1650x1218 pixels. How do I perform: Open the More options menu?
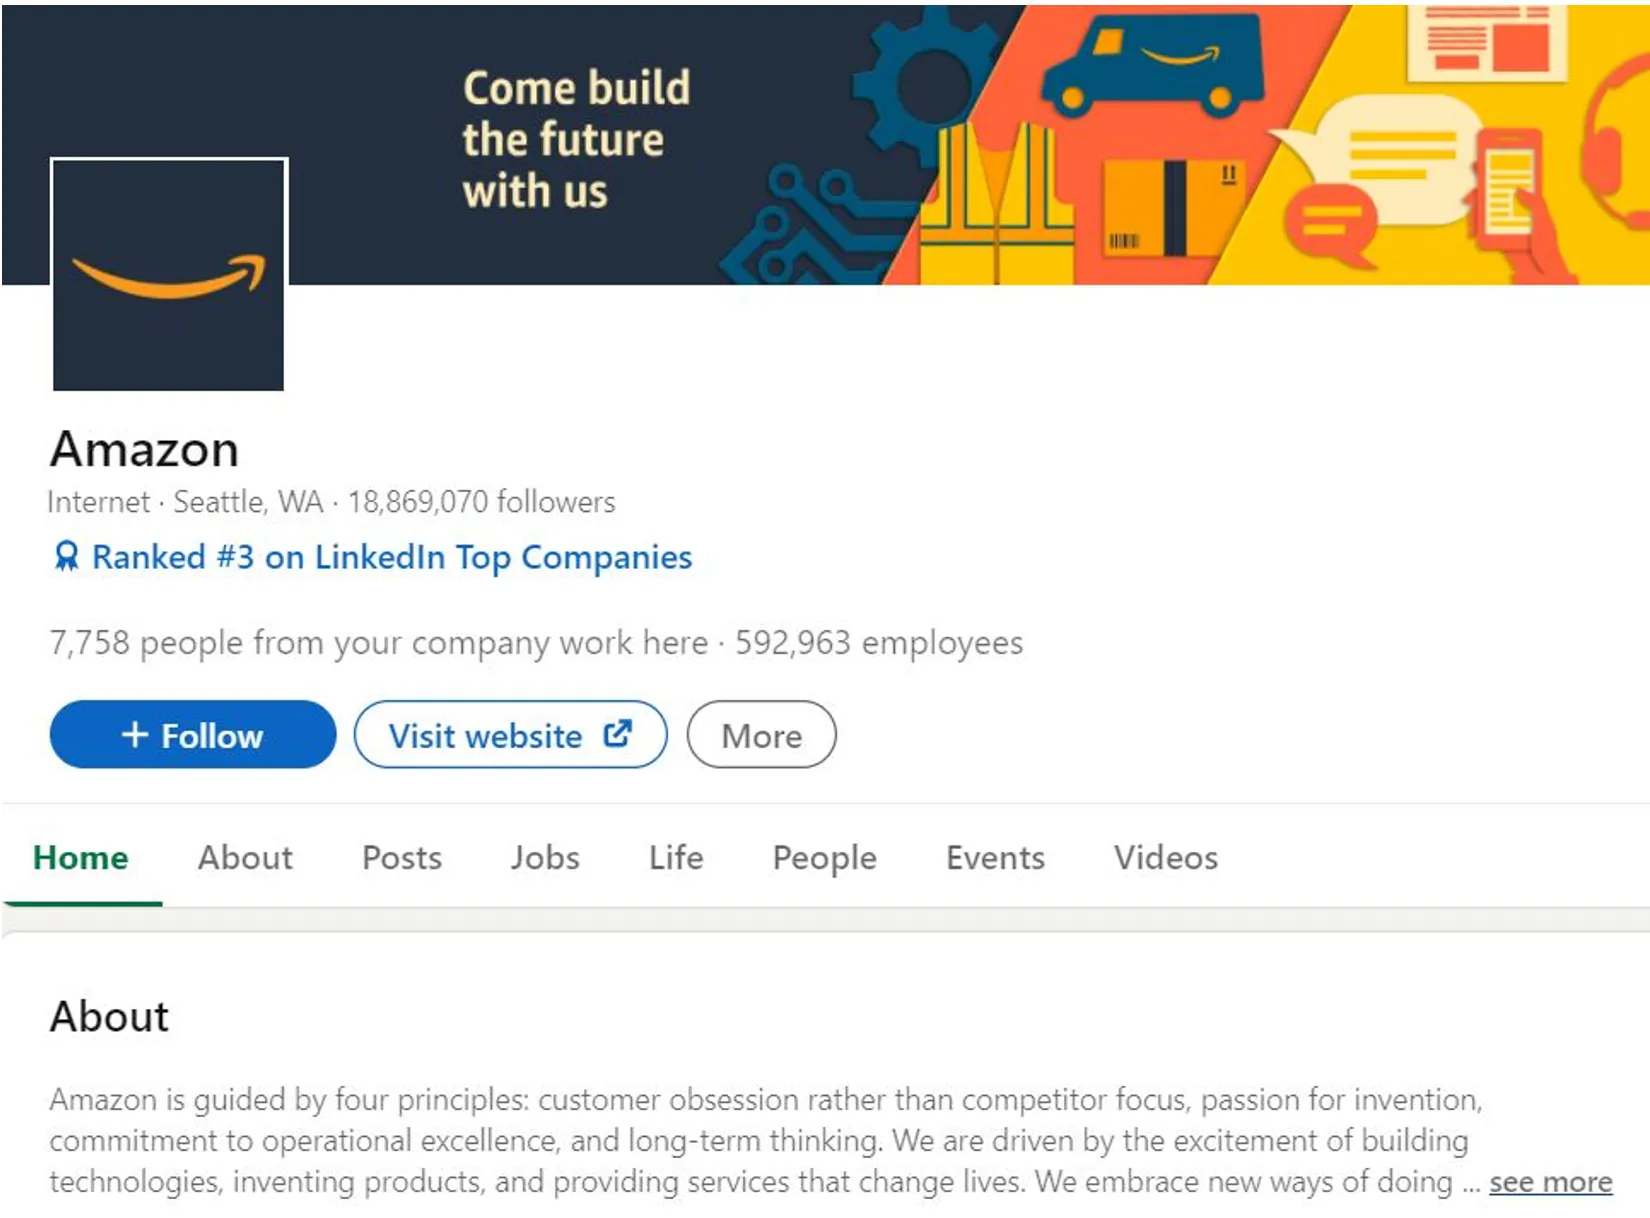coord(762,735)
